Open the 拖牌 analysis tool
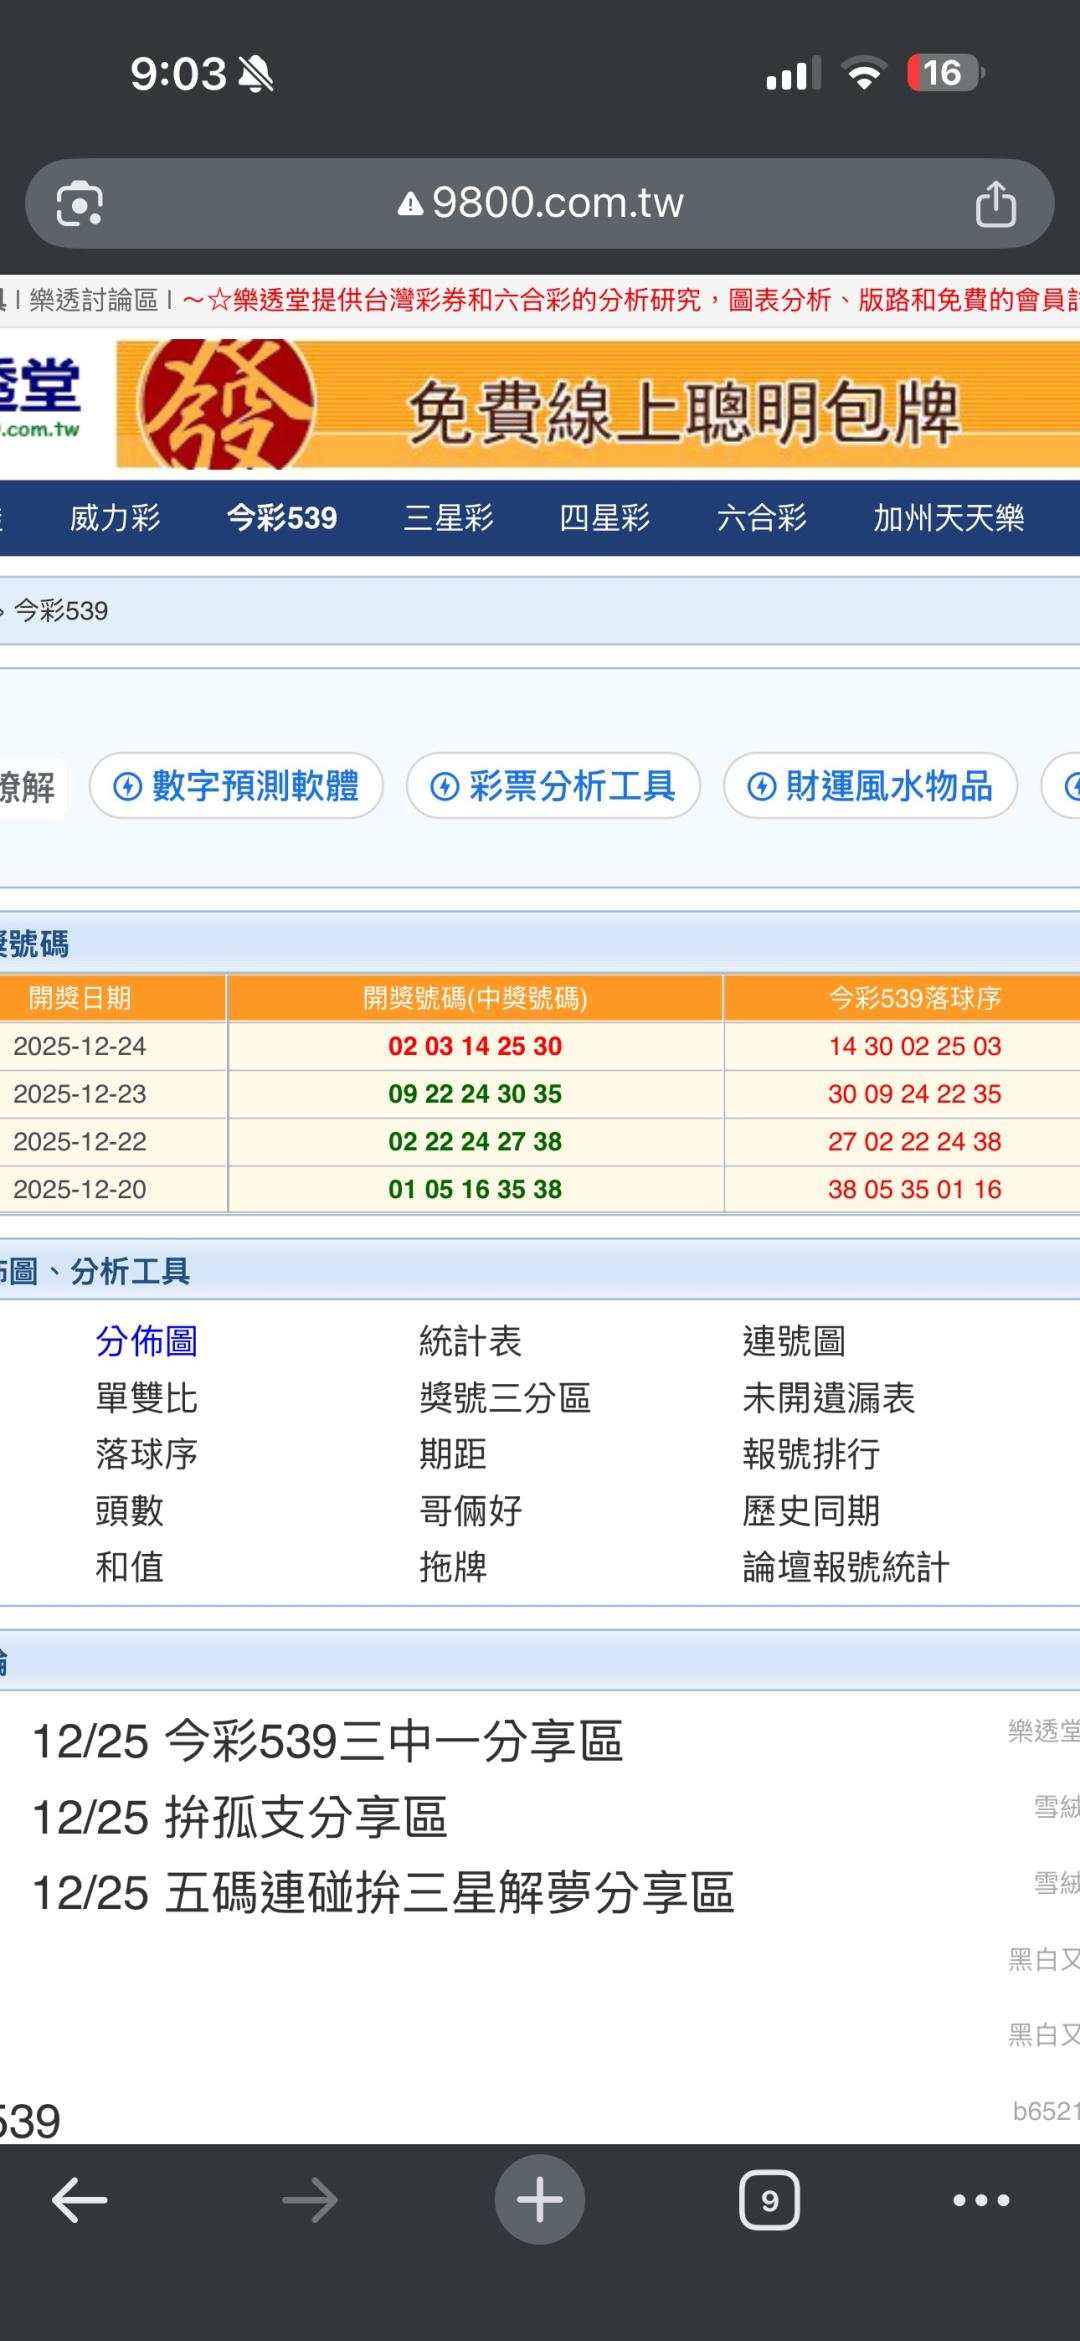This screenshot has width=1080, height=2341. [x=453, y=1566]
